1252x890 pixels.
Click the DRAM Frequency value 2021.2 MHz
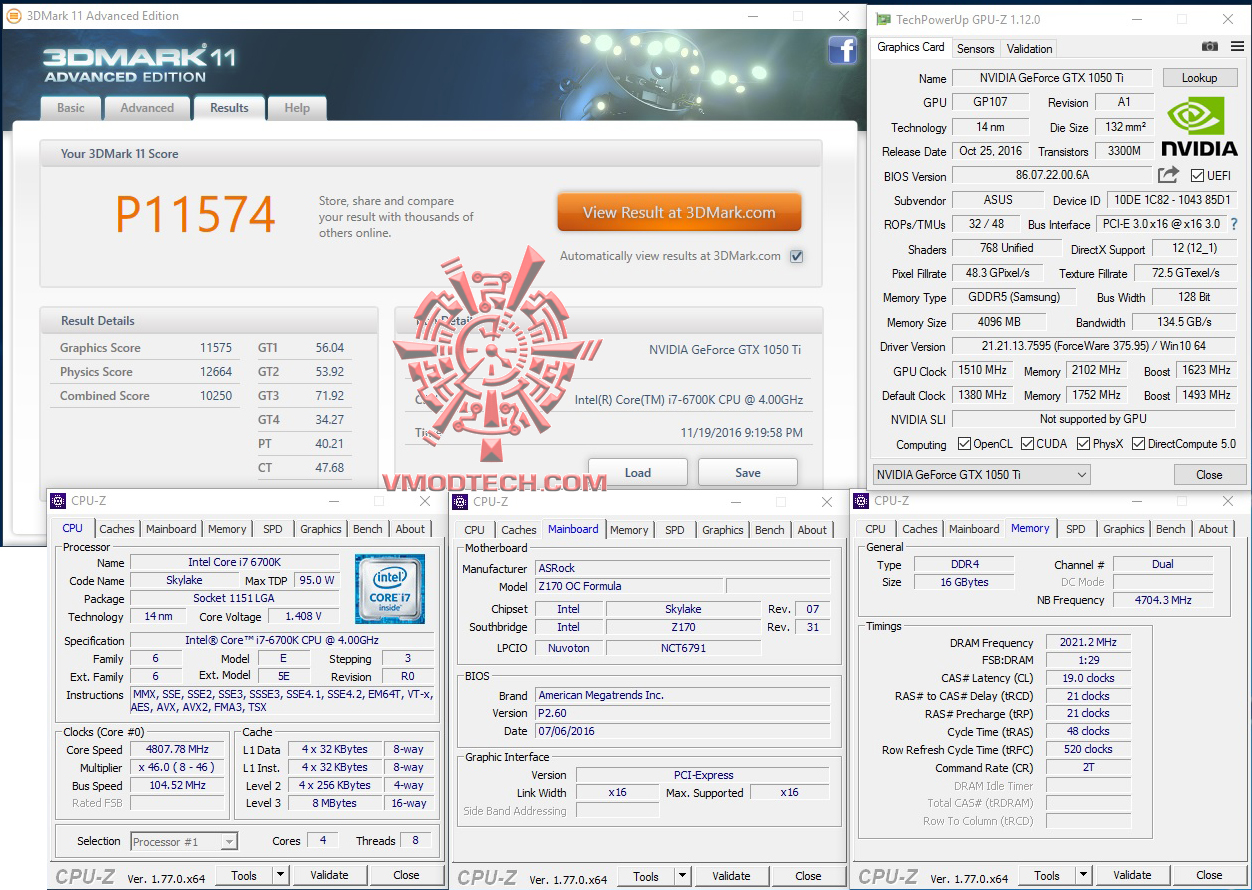coord(1088,642)
